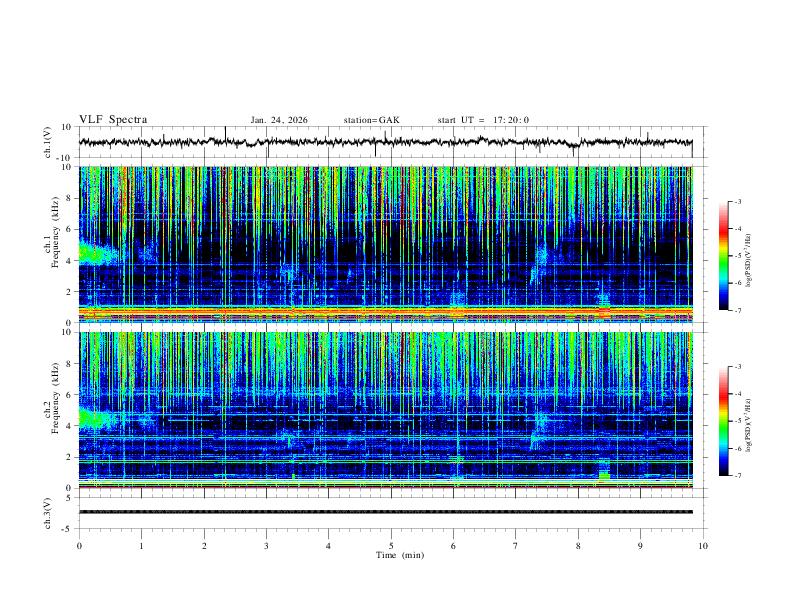
Task: Click the "VLF Spectra" plot title
Action: coord(113,120)
